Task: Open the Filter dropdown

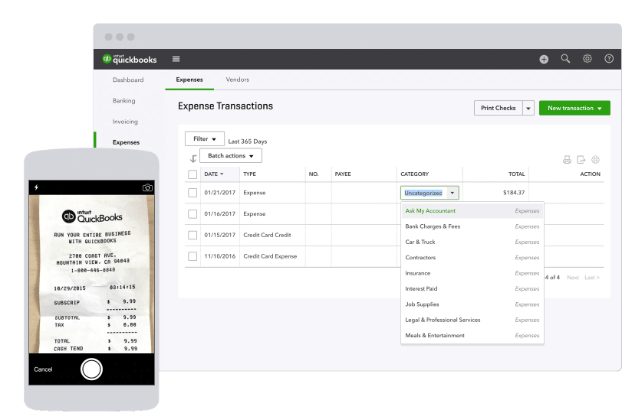Action: point(205,139)
